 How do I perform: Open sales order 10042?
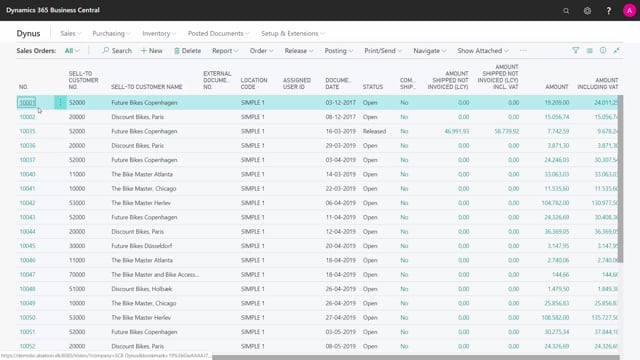pyautogui.click(x=27, y=203)
